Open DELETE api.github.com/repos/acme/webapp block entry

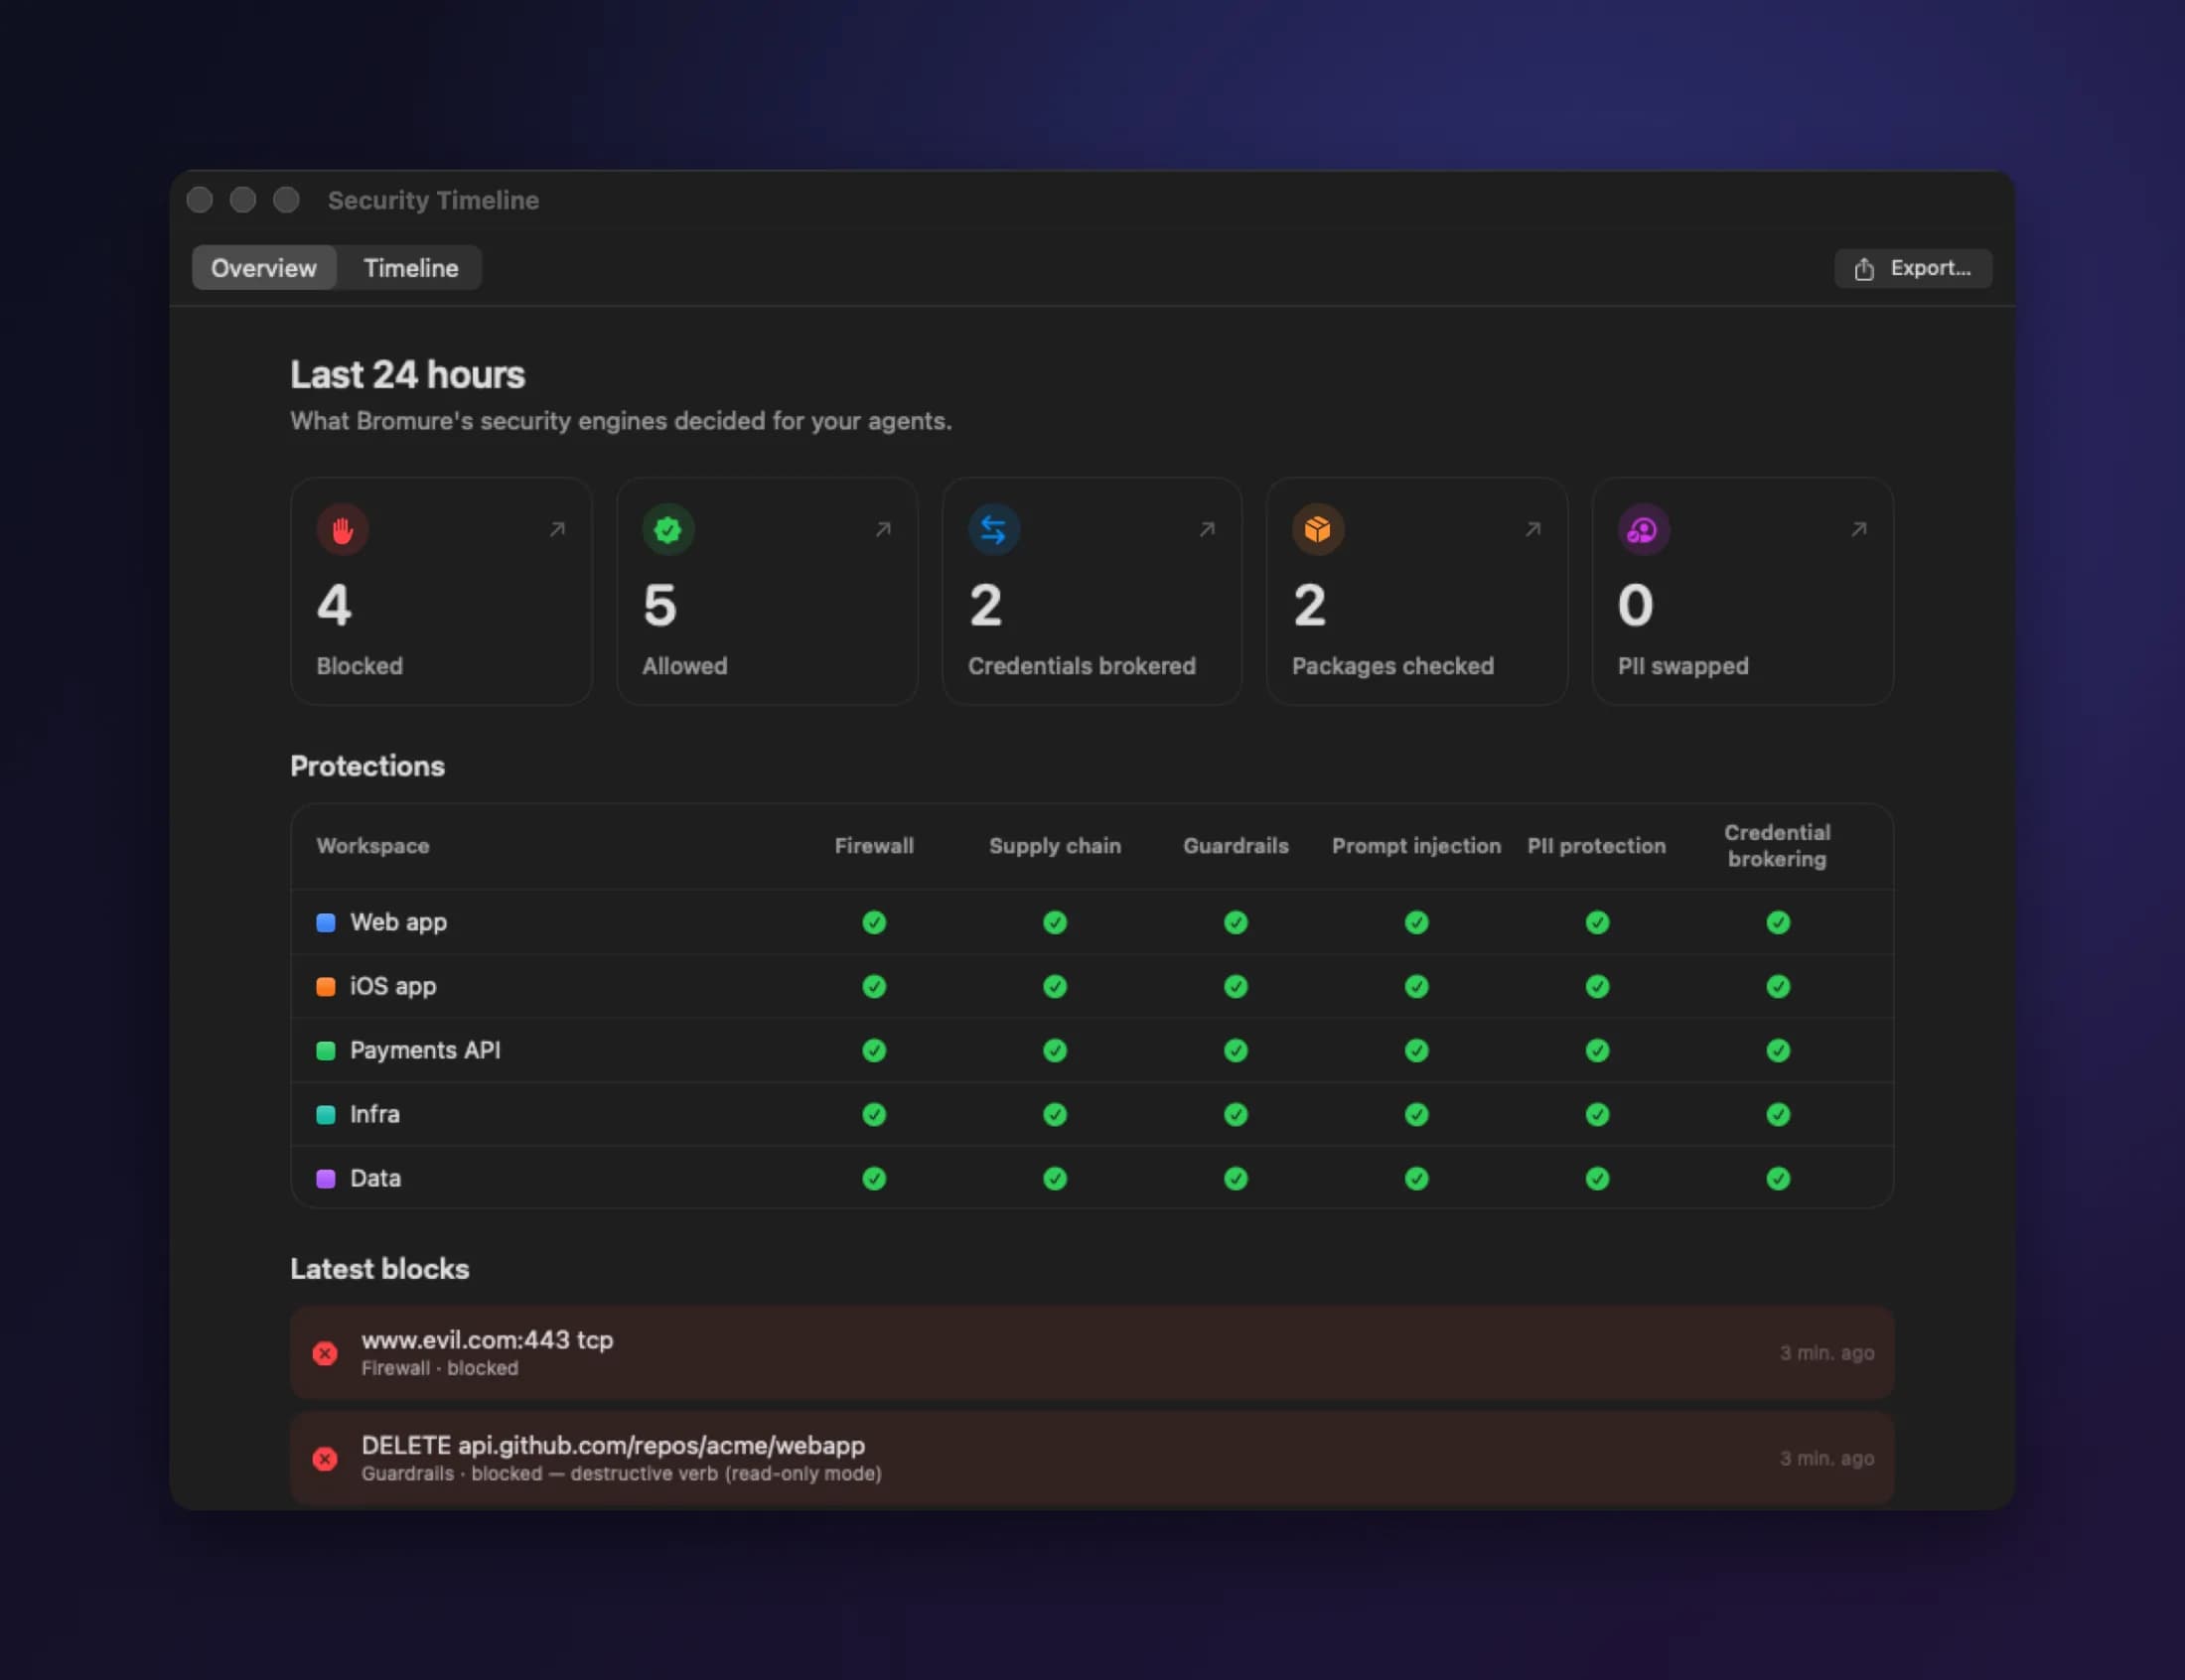pos(1092,1459)
